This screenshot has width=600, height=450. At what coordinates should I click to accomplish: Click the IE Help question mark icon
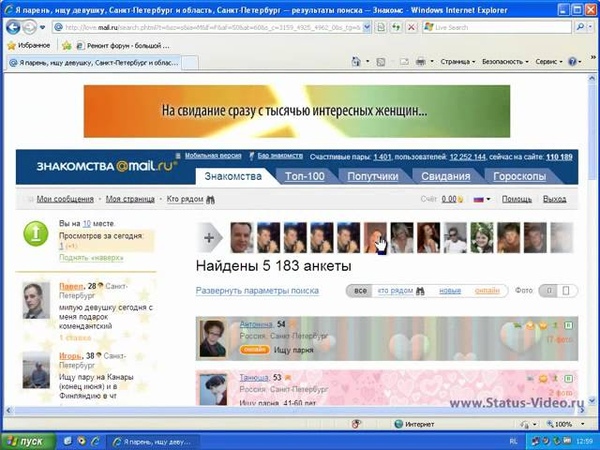[572, 61]
